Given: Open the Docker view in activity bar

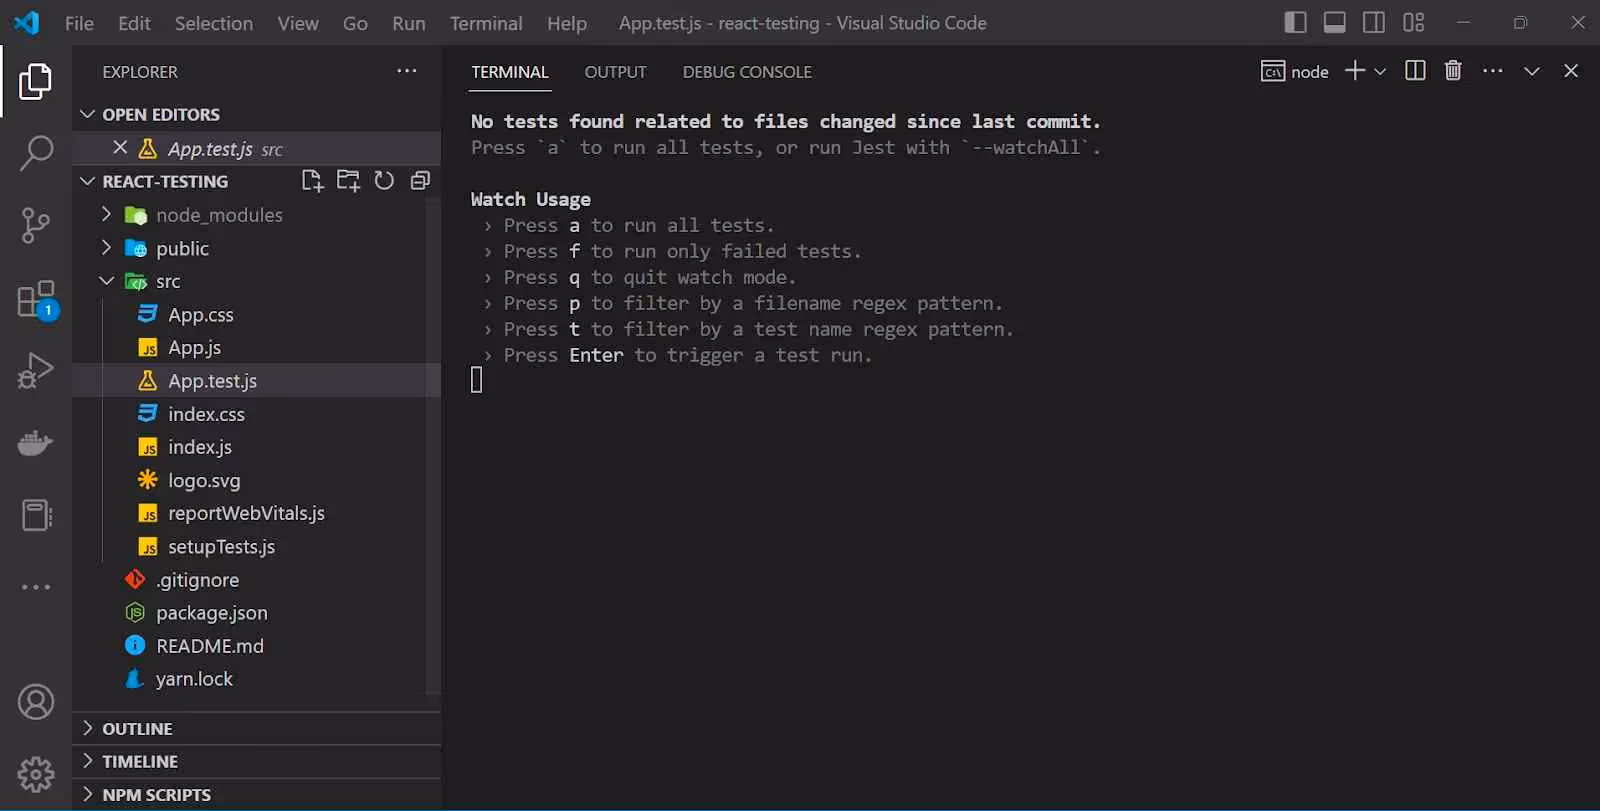Looking at the screenshot, I should pyautogui.click(x=36, y=443).
